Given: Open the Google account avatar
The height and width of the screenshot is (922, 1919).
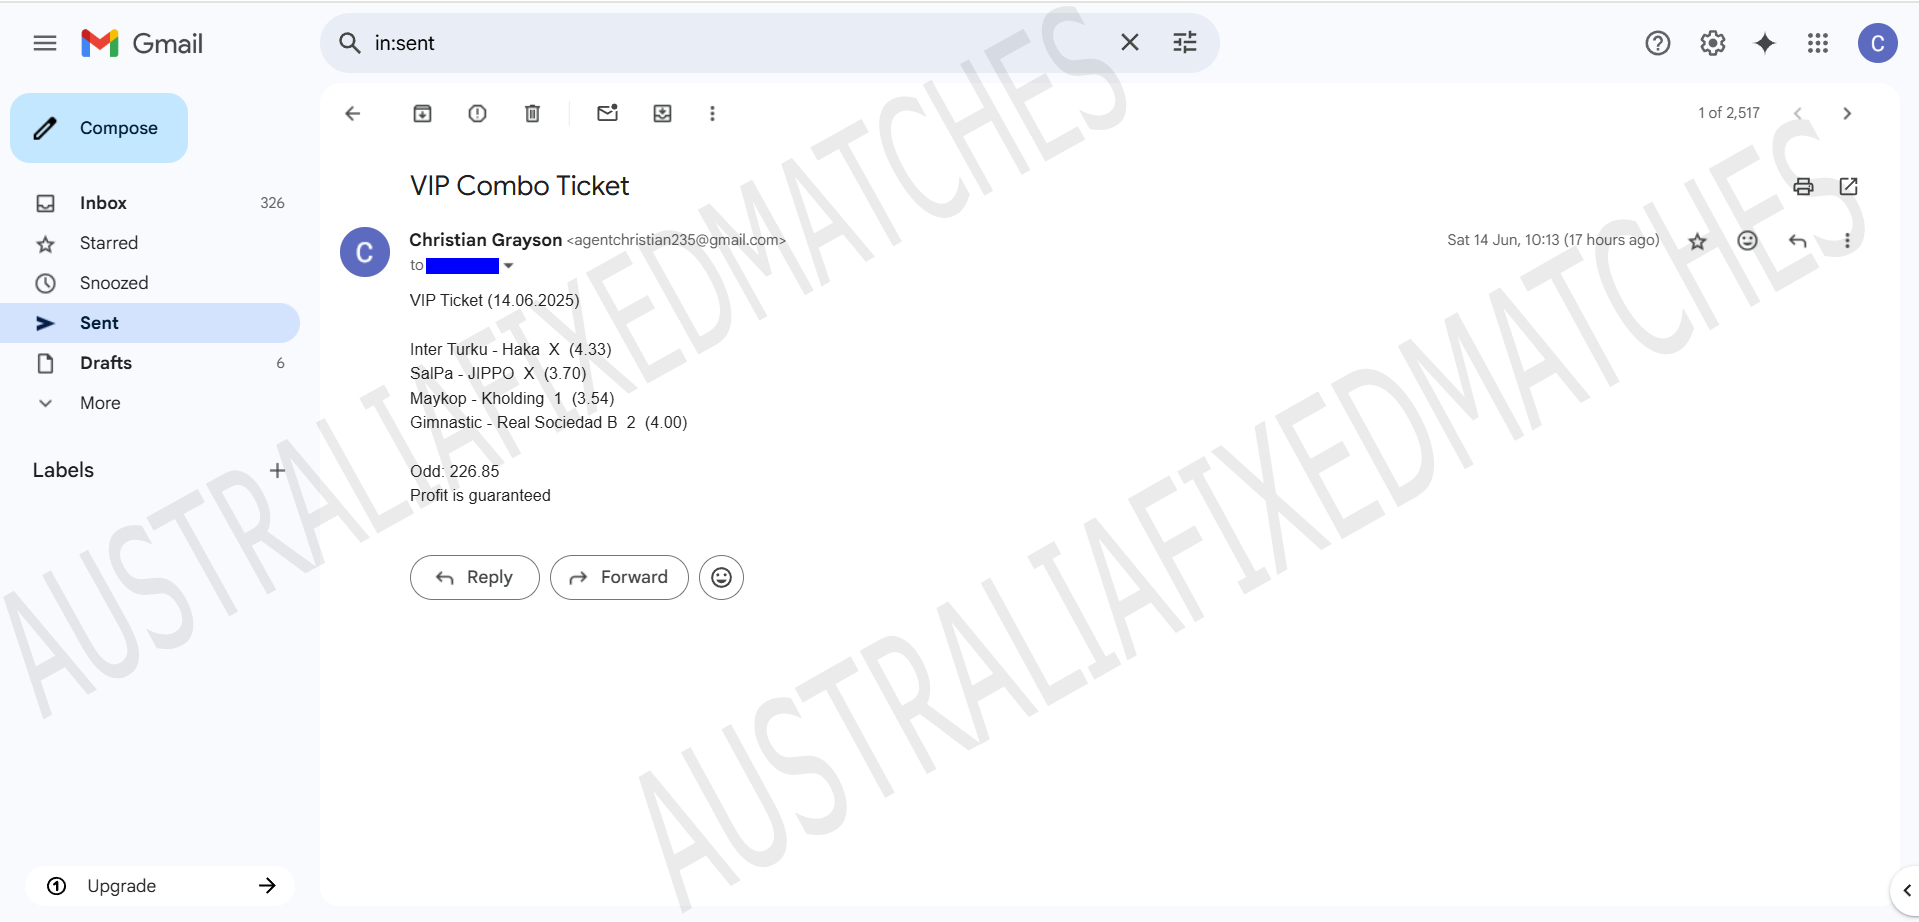Looking at the screenshot, I should pyautogui.click(x=1878, y=43).
